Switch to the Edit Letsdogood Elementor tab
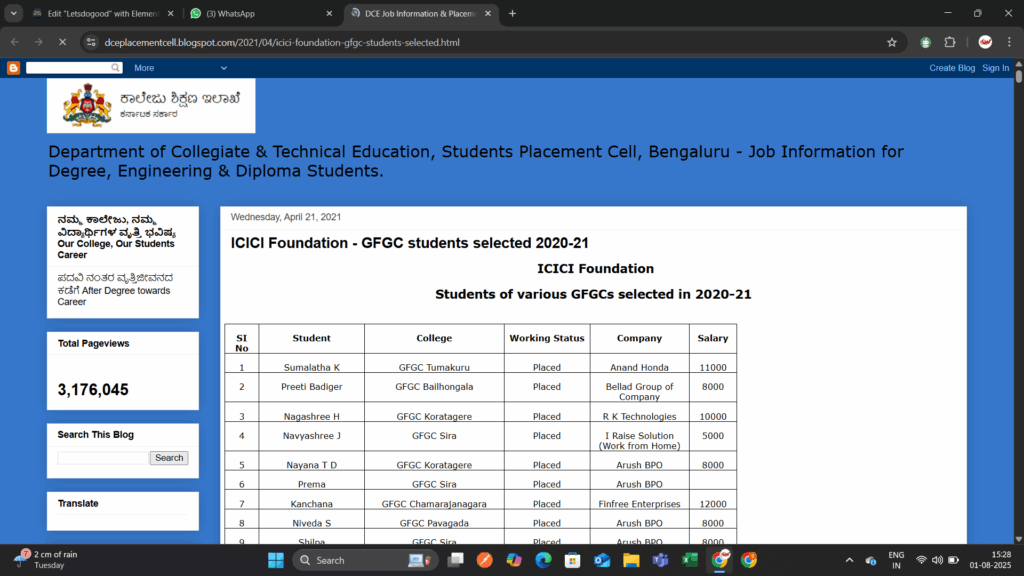Image resolution: width=1024 pixels, height=576 pixels. [x=100, y=14]
